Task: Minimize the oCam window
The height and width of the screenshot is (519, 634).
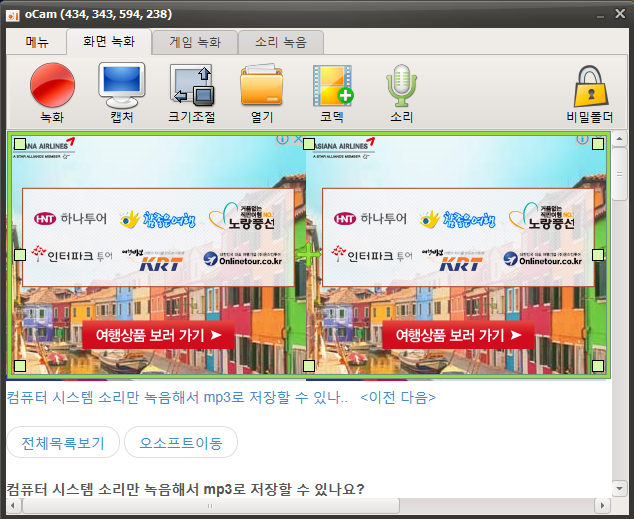Action: [x=600, y=15]
